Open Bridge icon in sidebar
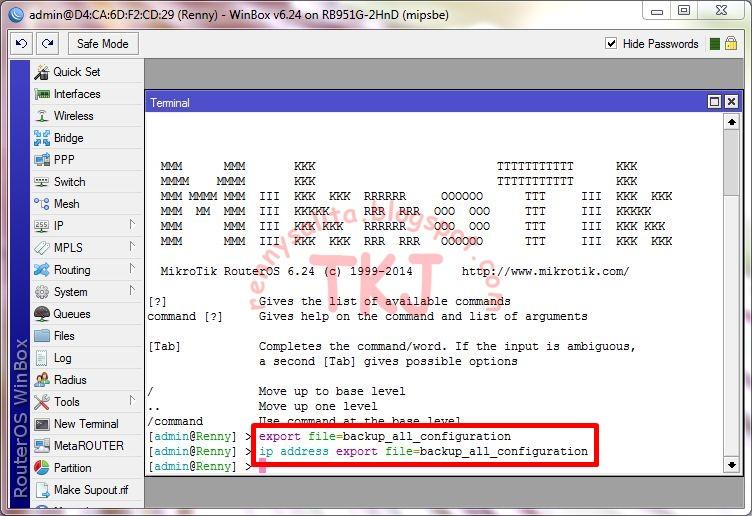752x516 pixels. click(x=42, y=138)
